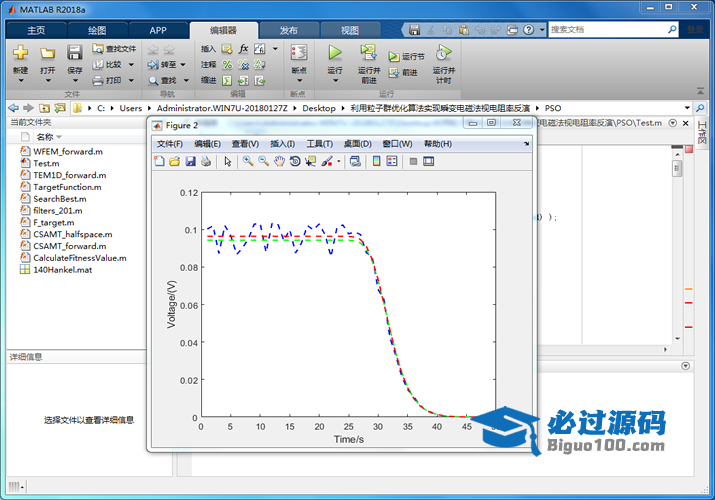Open the Open (打开) dropdown arrow

point(48,81)
